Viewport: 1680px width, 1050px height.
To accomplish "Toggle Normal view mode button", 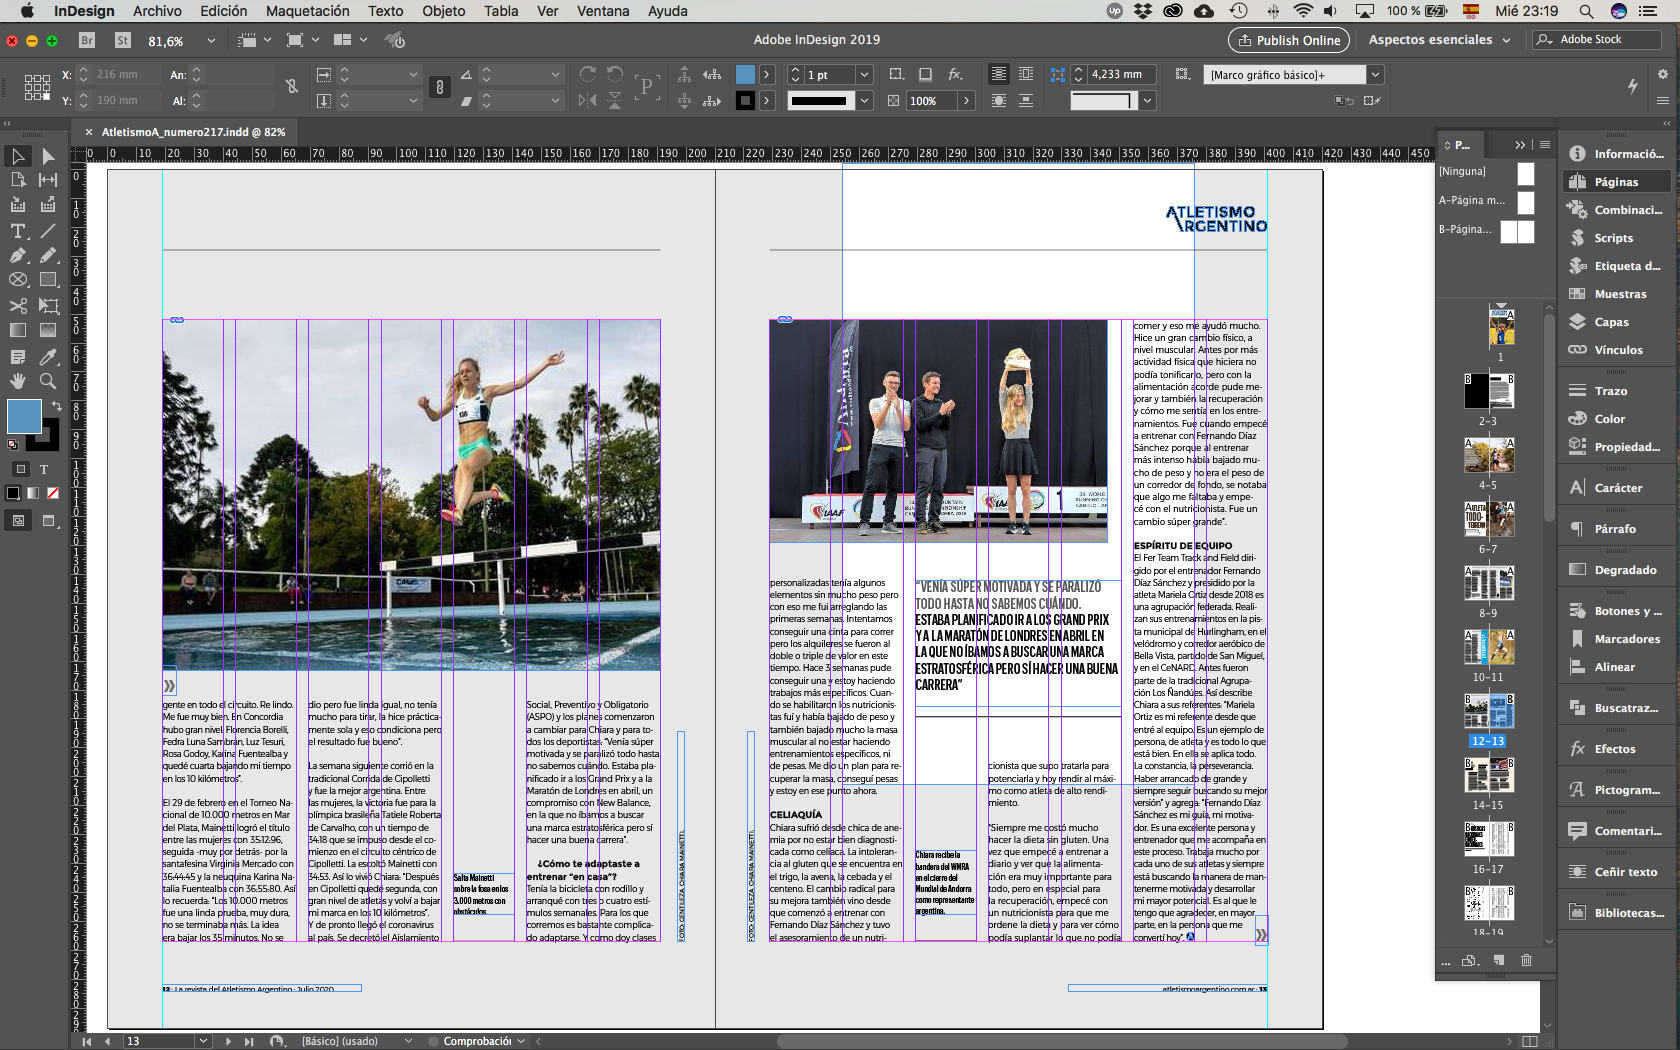I will click(19, 520).
